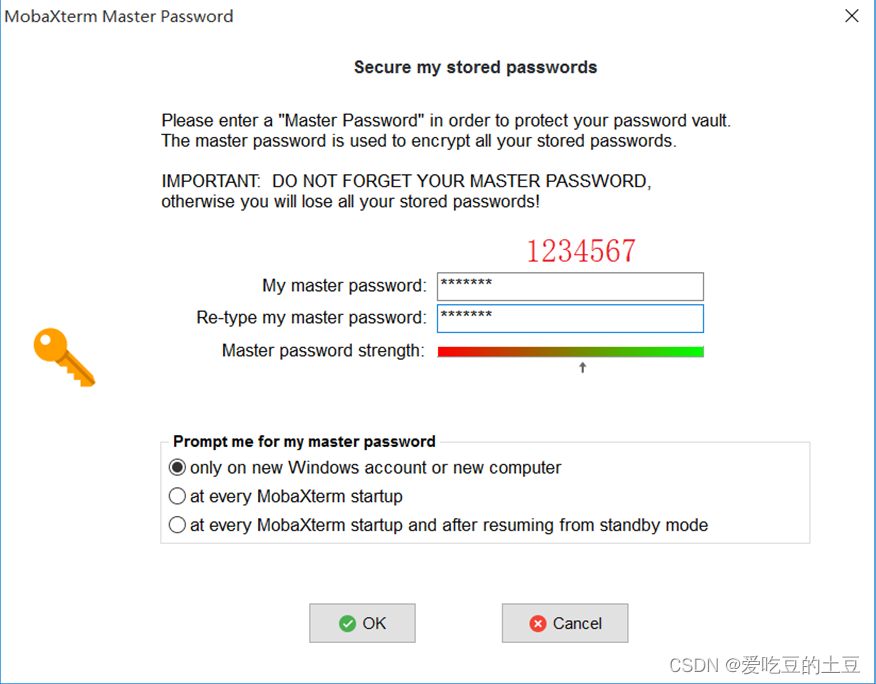
Task: Click the IMPORTANT warning text
Action: tap(404, 181)
